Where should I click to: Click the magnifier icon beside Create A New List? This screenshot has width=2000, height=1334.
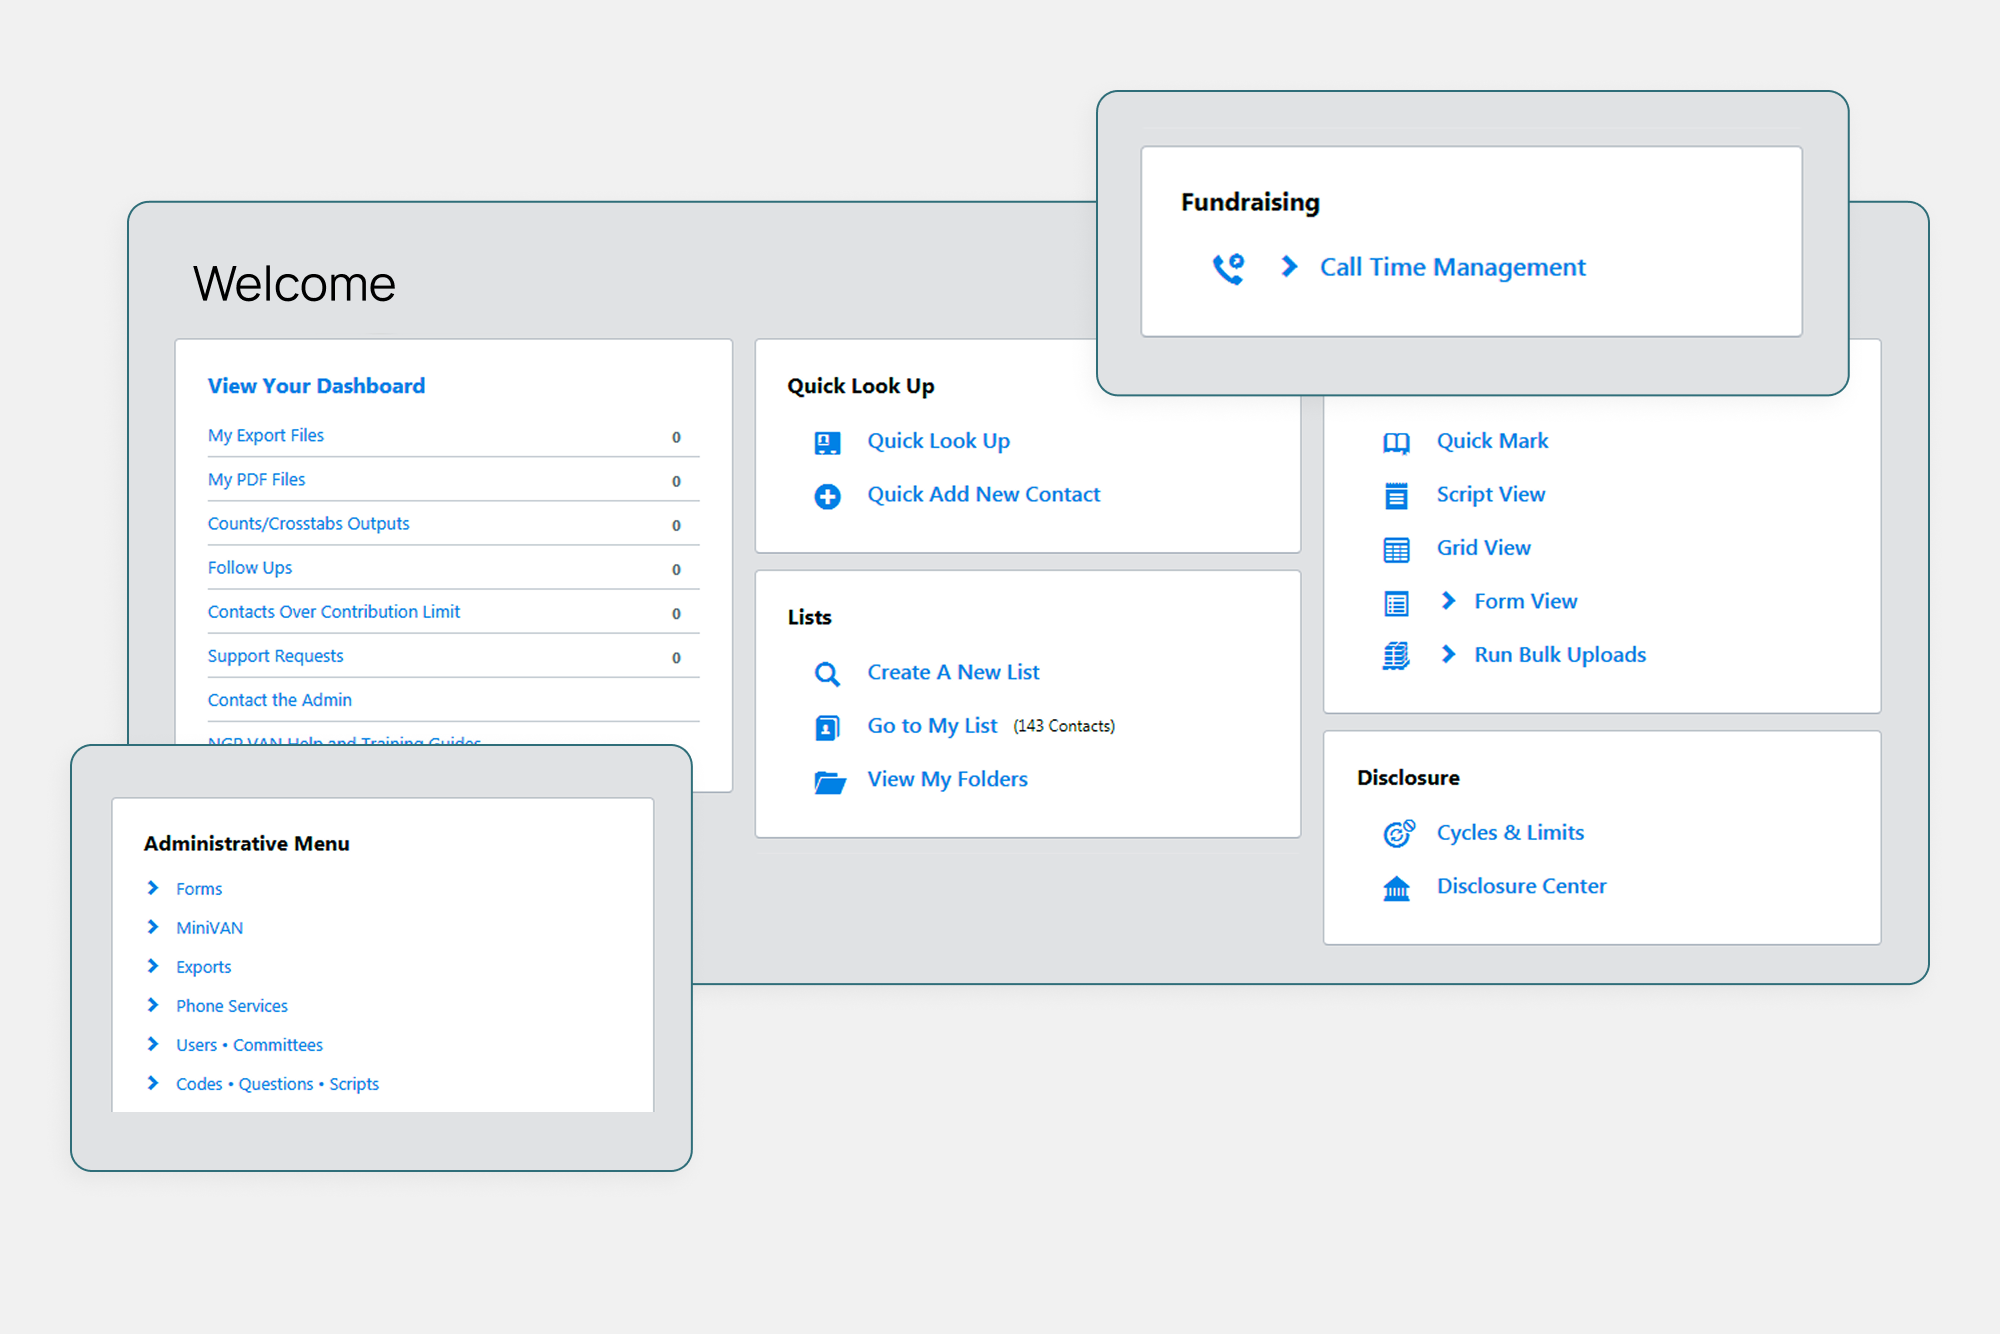pyautogui.click(x=827, y=674)
